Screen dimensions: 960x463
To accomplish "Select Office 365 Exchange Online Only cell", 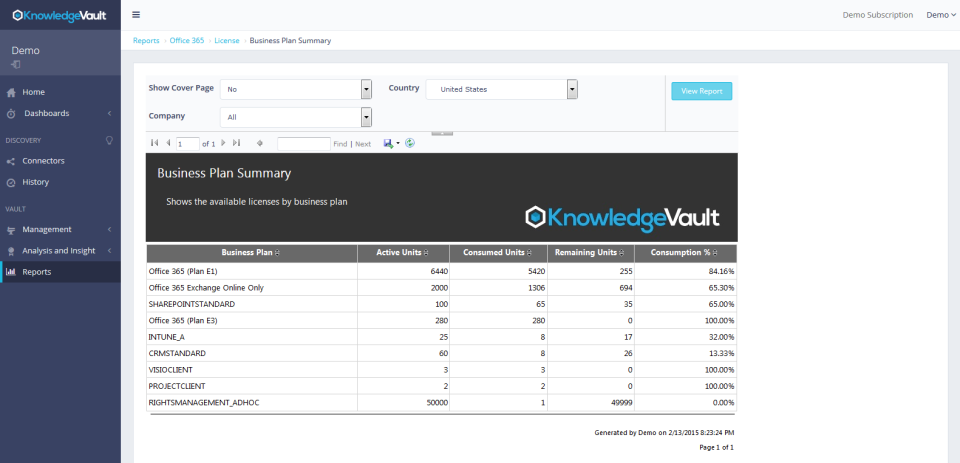I will click(206, 288).
